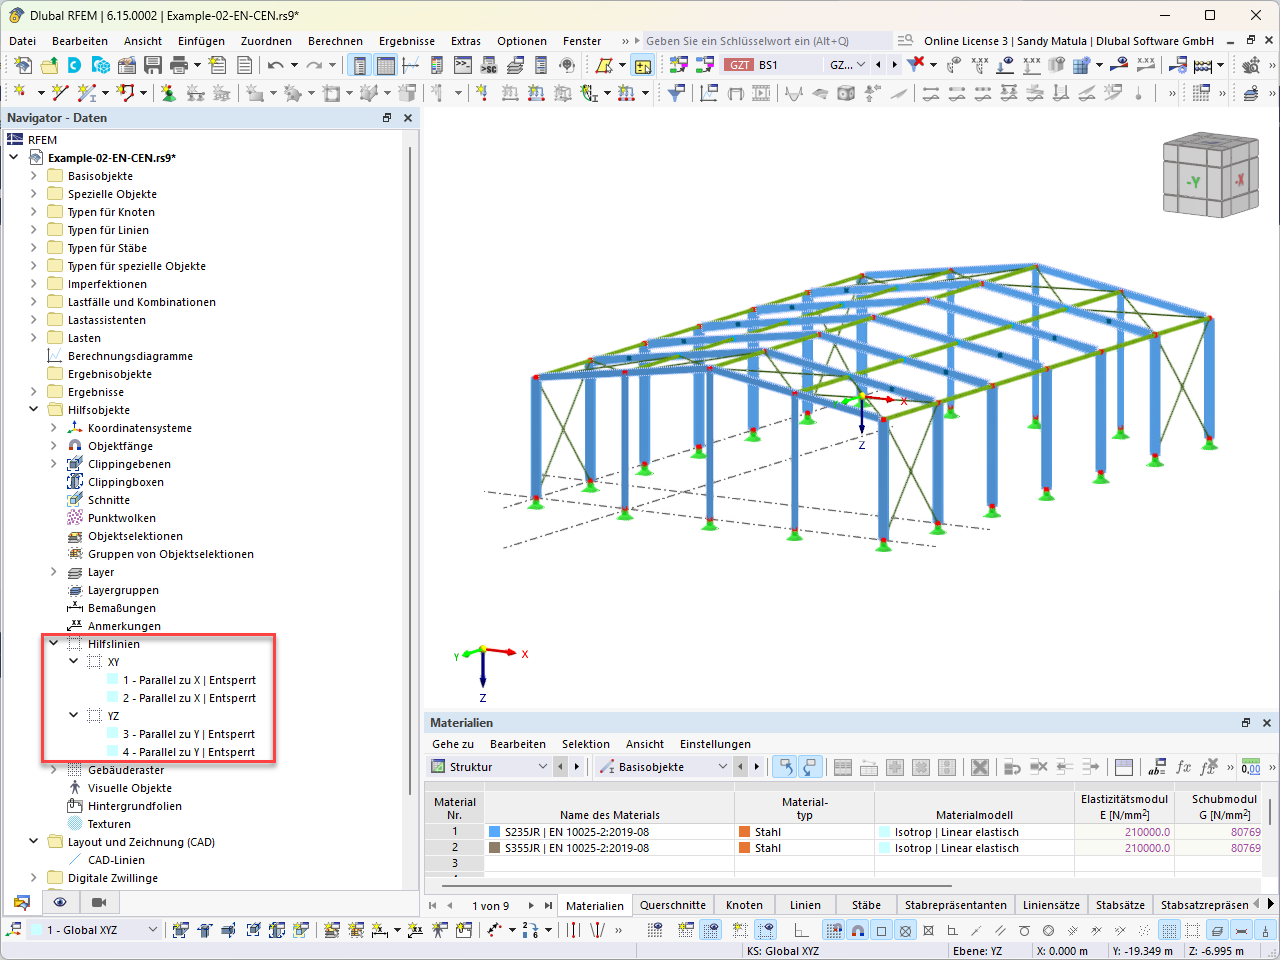Click the nodal support tool icon

click(168, 93)
